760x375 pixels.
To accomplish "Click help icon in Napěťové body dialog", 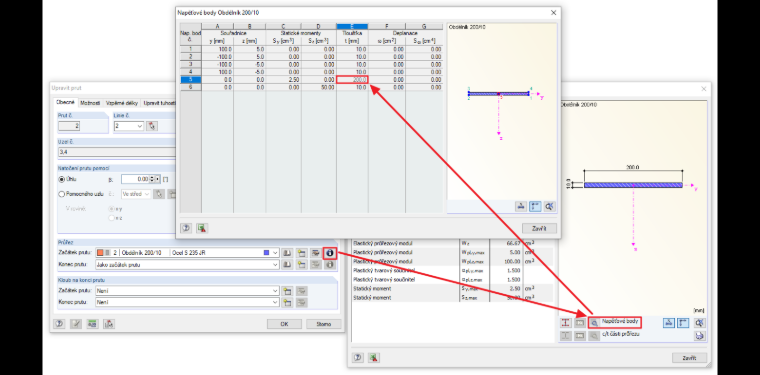I will (x=186, y=228).
